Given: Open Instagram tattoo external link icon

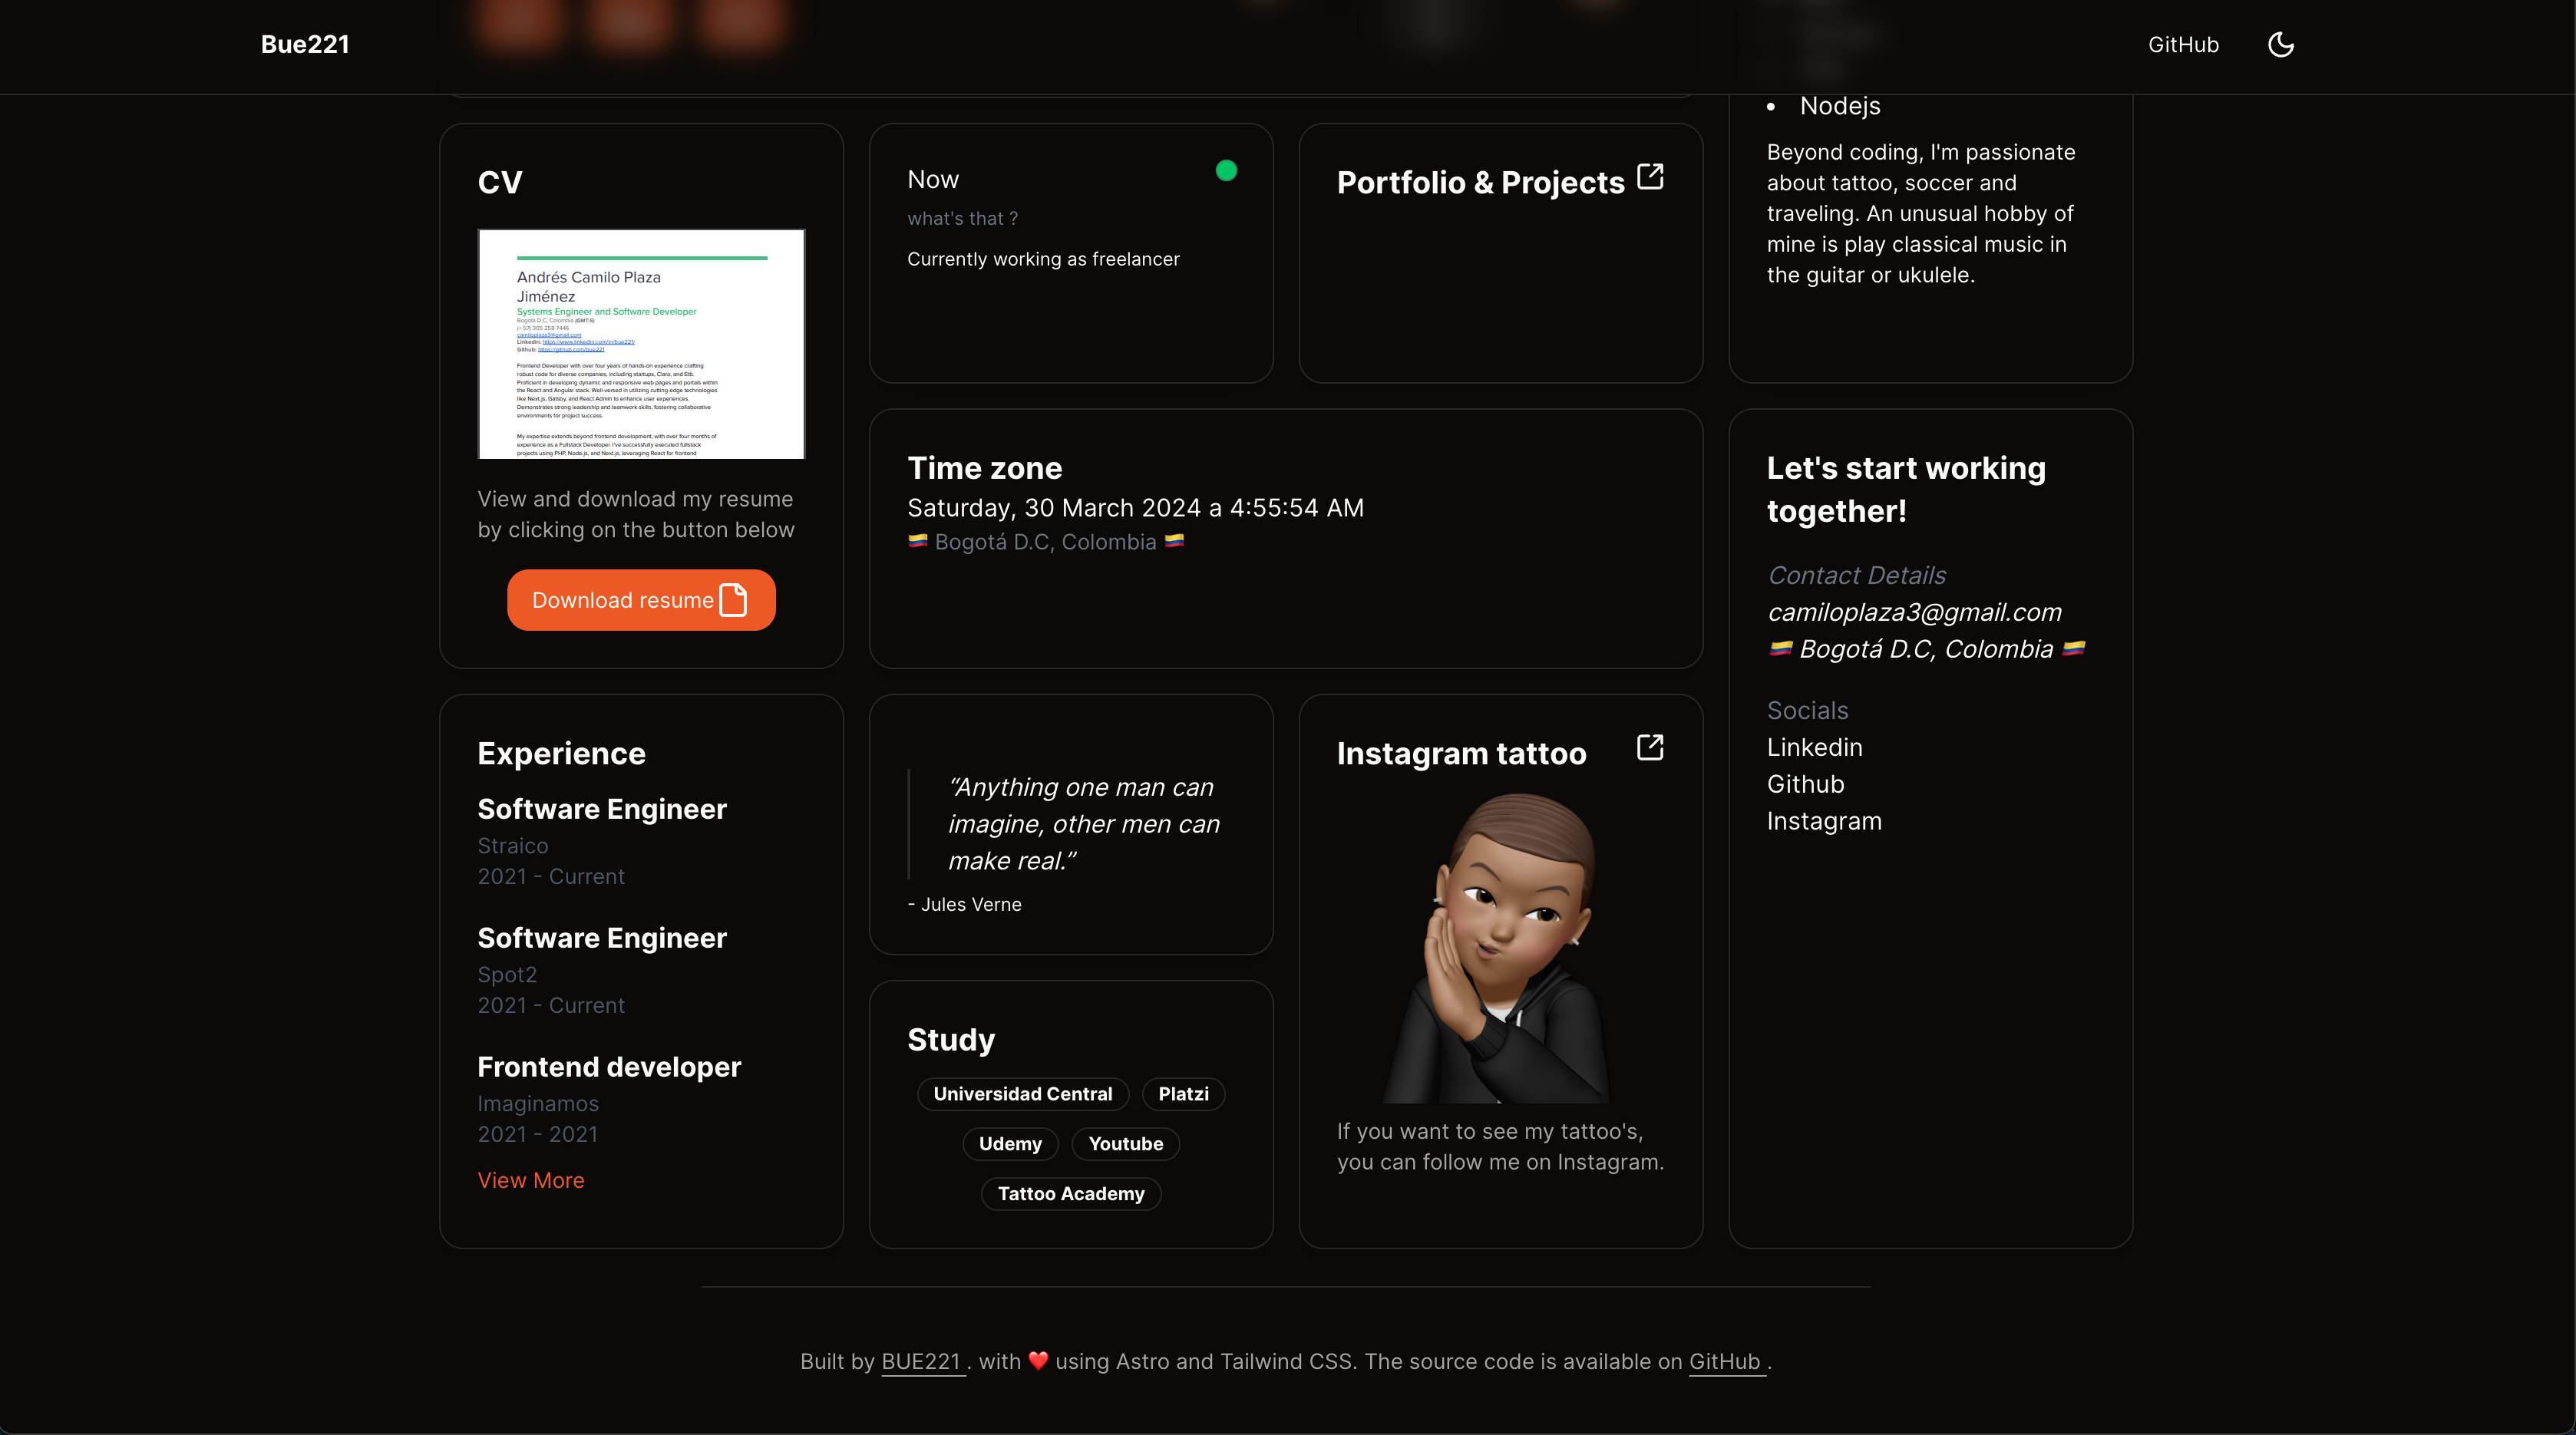Looking at the screenshot, I should 1650,747.
